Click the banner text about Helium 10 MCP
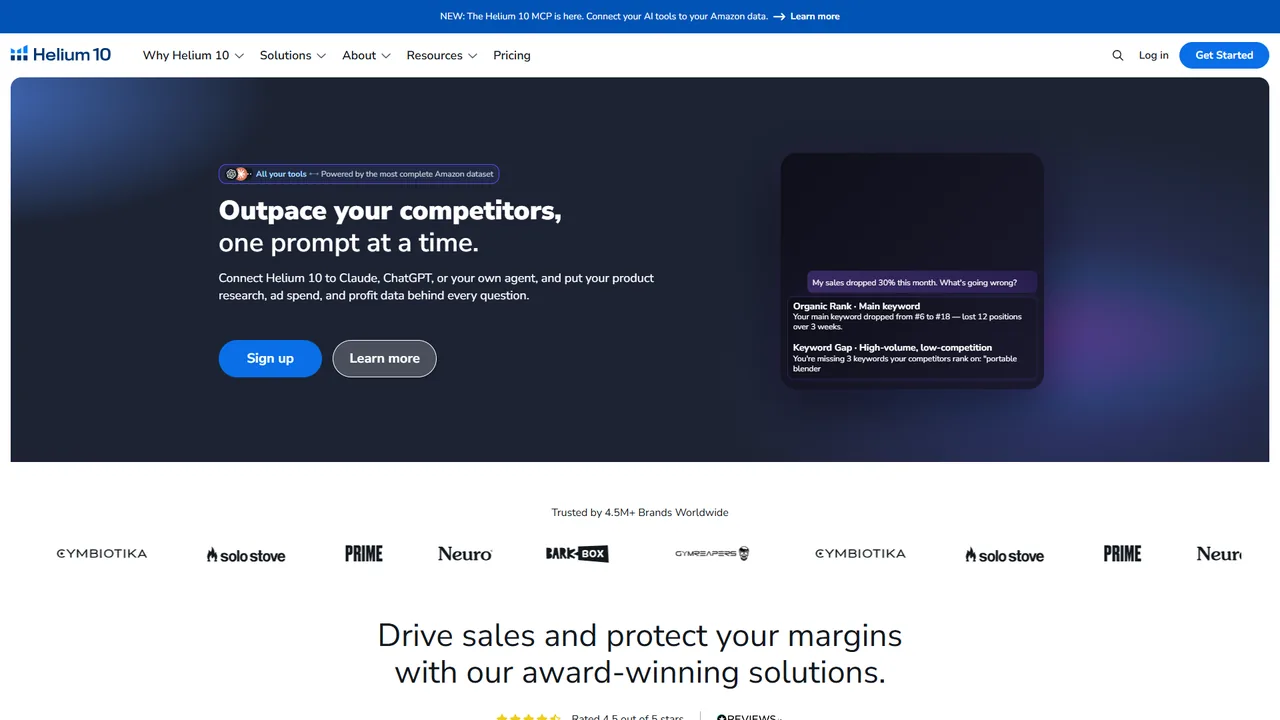Image resolution: width=1280 pixels, height=720 pixels. [603, 16]
